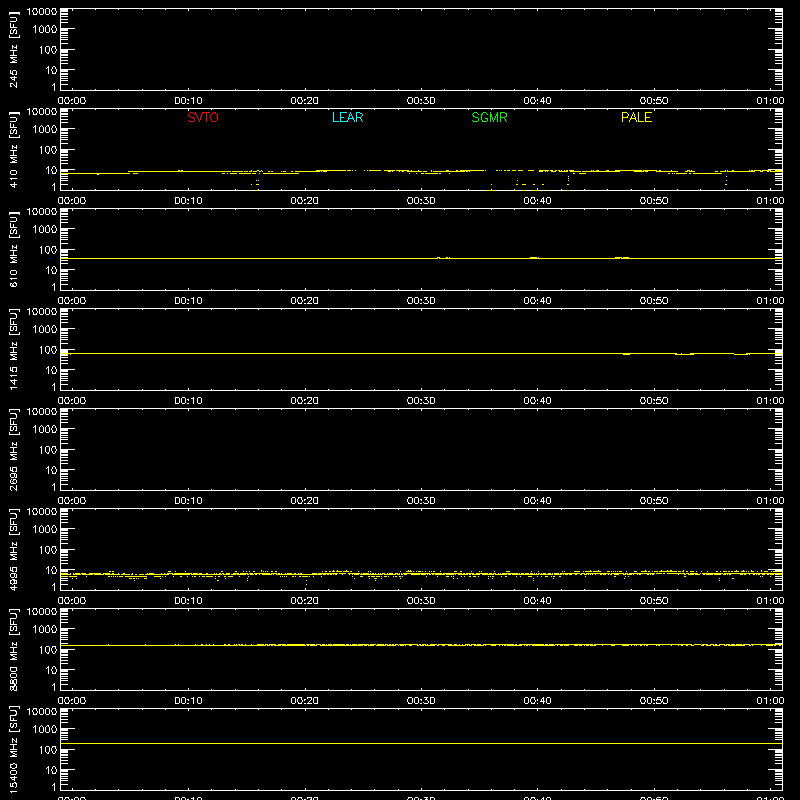Click the 01:00 tick under the 4995 MHz plot
Image resolution: width=800 pixels, height=800 pixels.
(x=770, y=601)
